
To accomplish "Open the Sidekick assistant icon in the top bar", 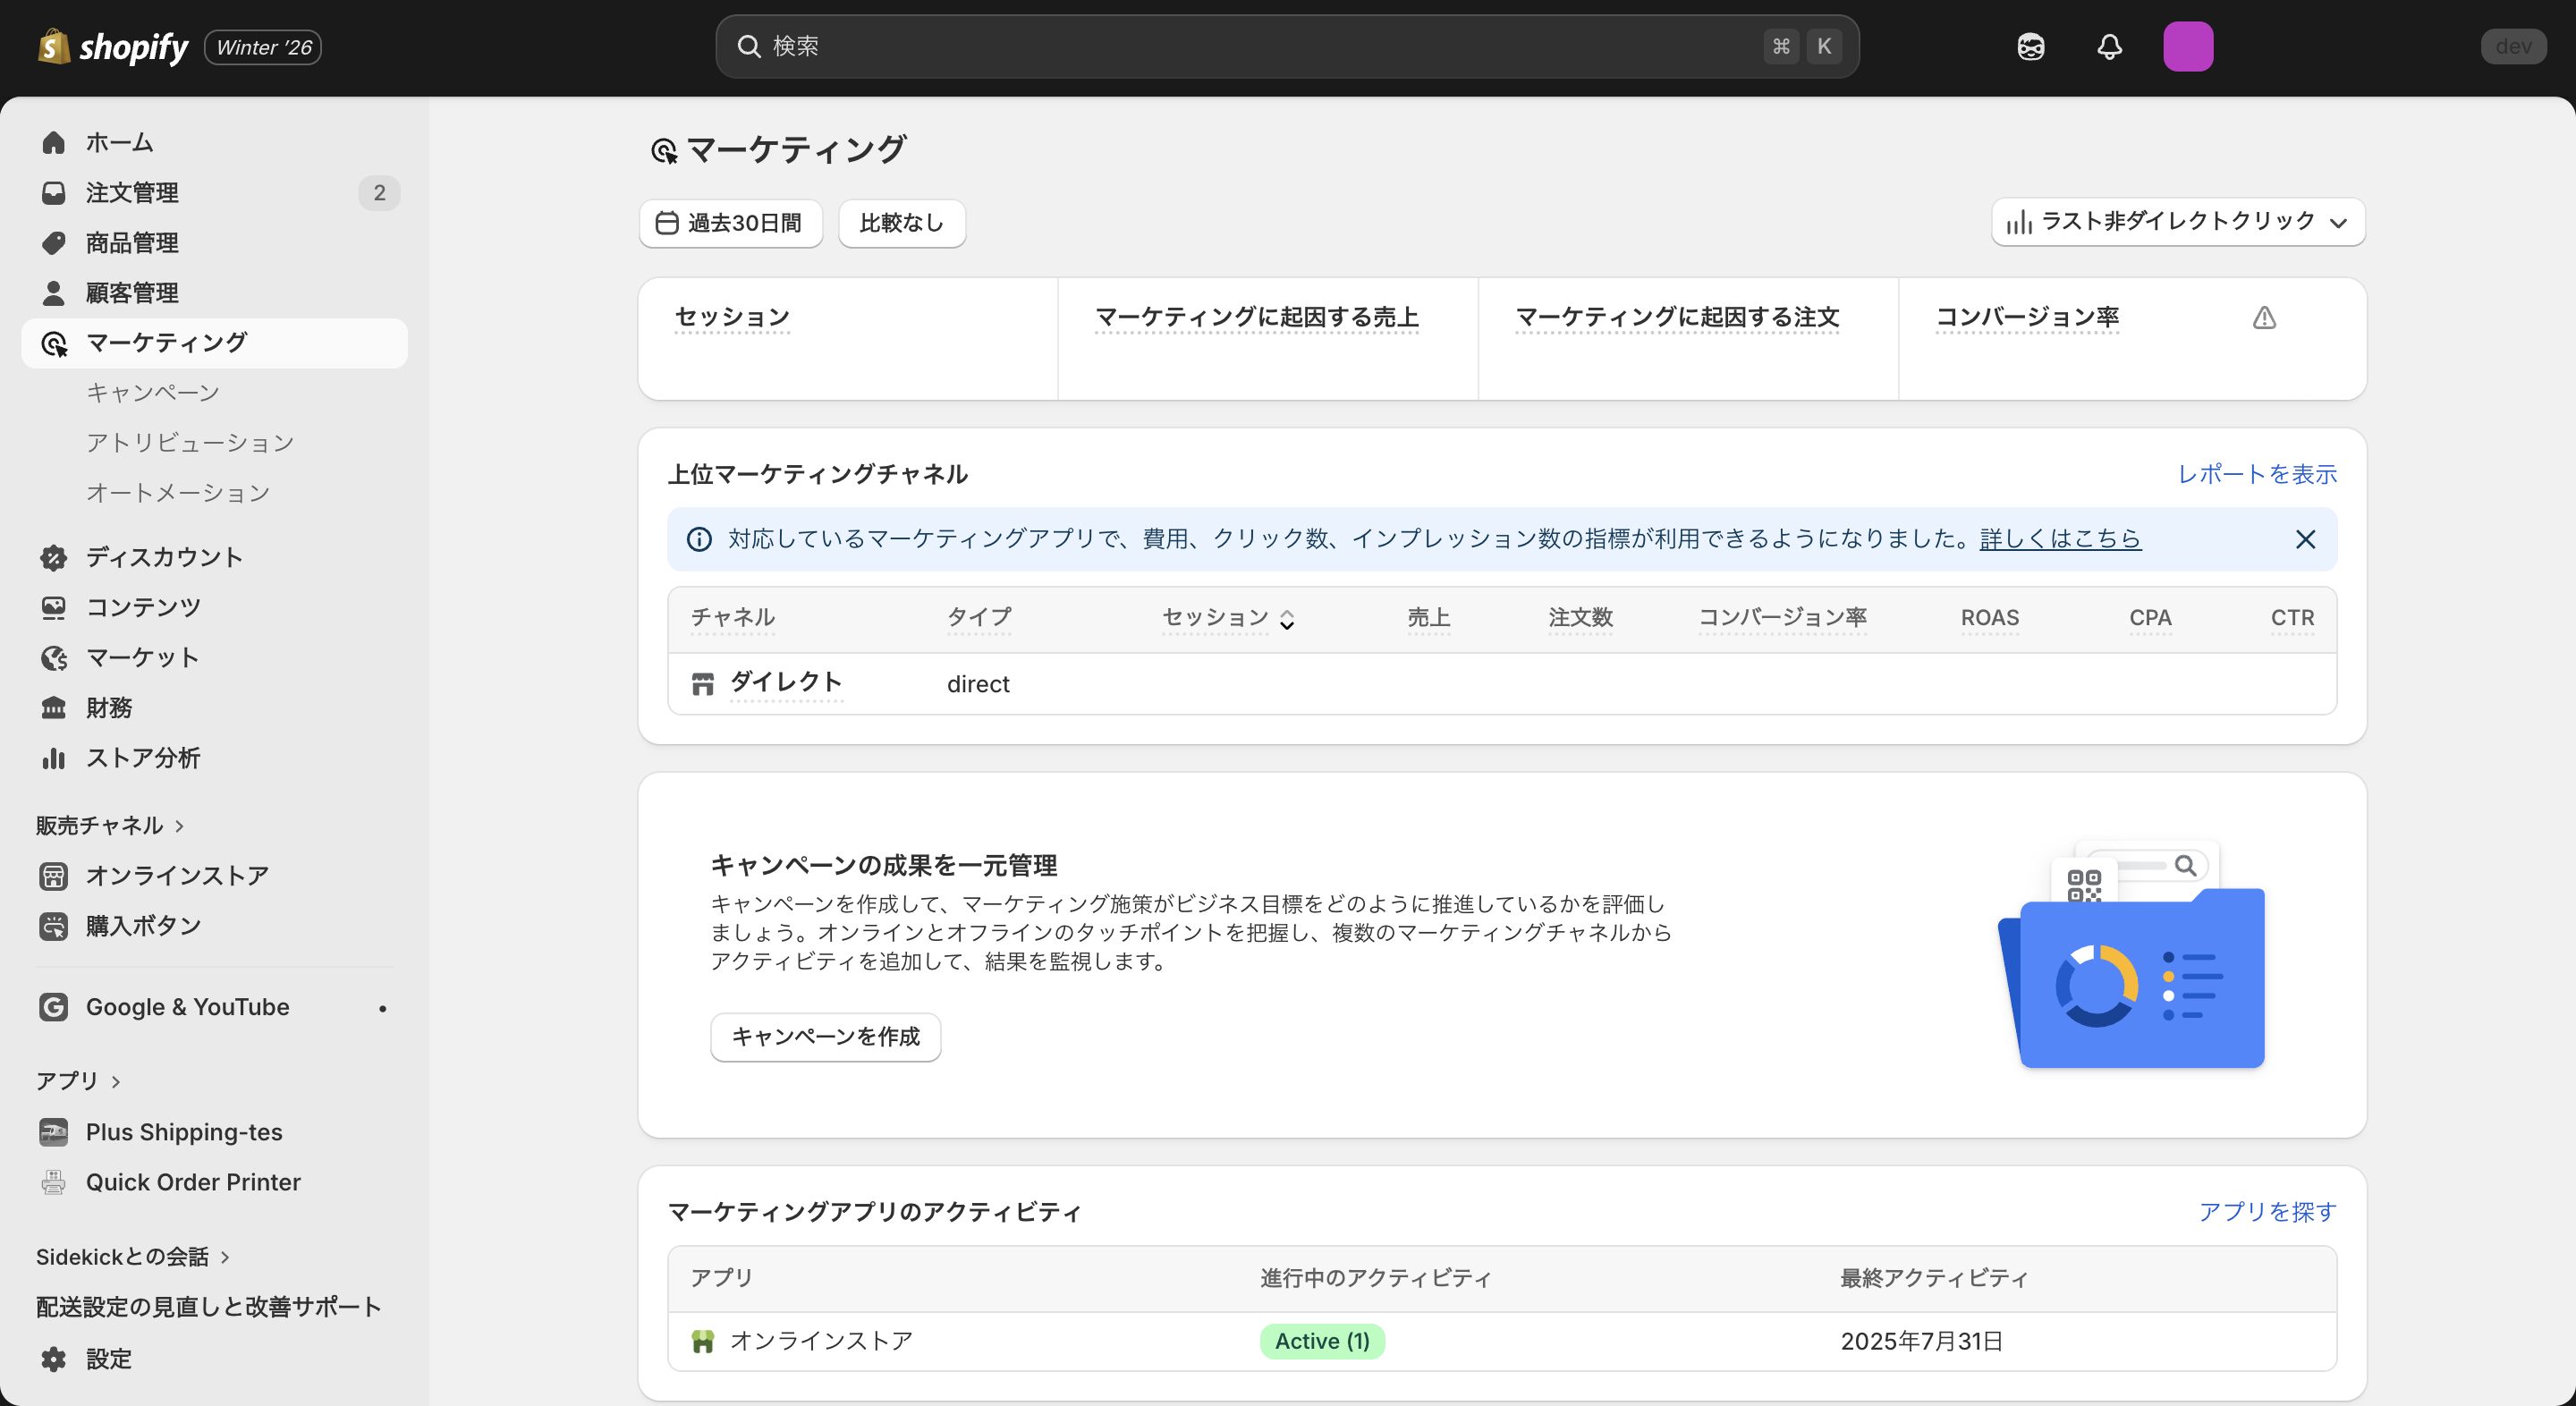I will pyautogui.click(x=2030, y=46).
